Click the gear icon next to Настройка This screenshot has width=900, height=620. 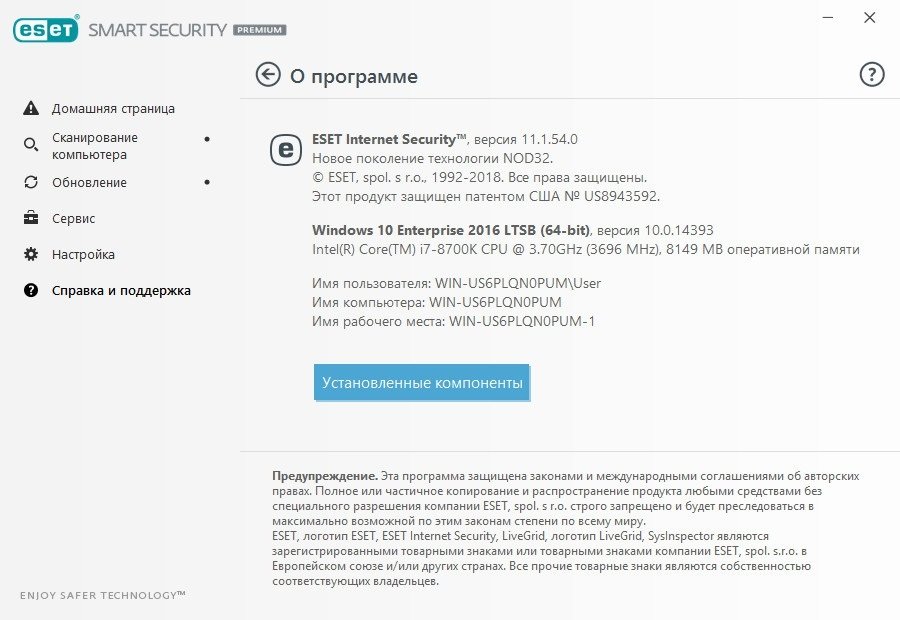pos(31,254)
